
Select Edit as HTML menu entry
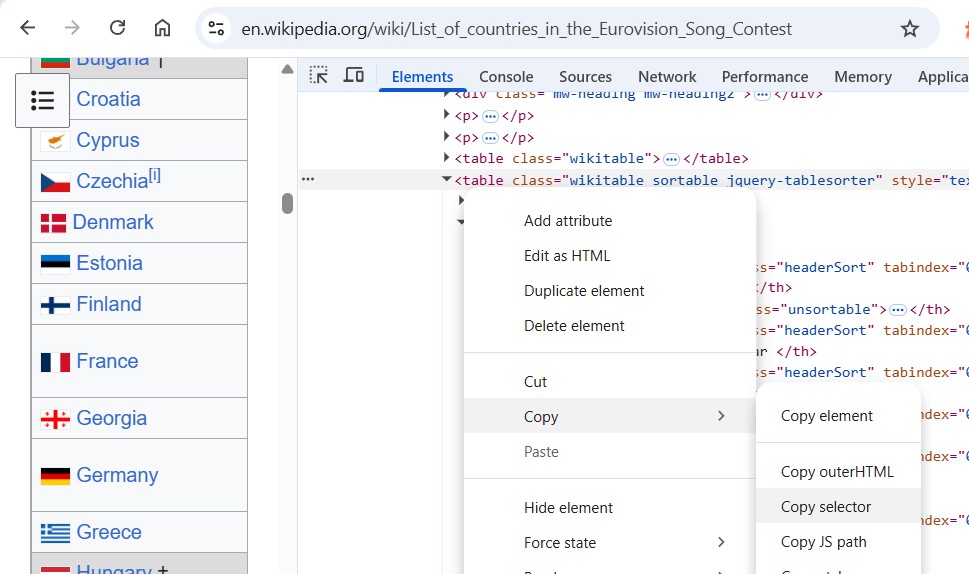pyautogui.click(x=567, y=256)
